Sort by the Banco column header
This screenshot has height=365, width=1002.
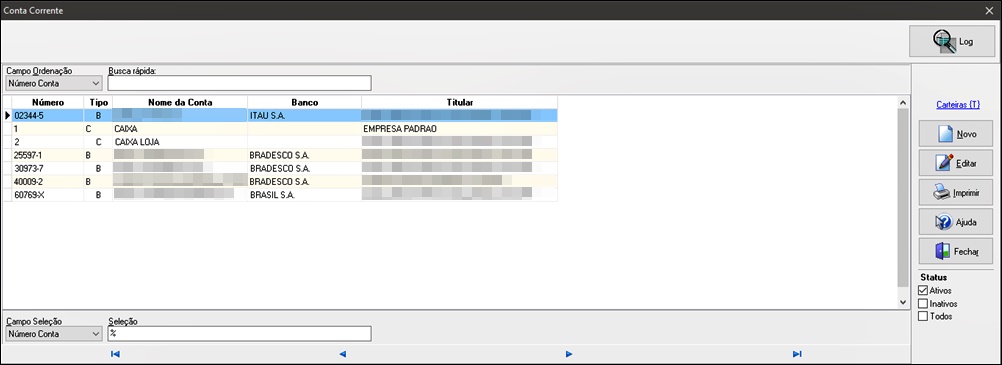point(304,102)
